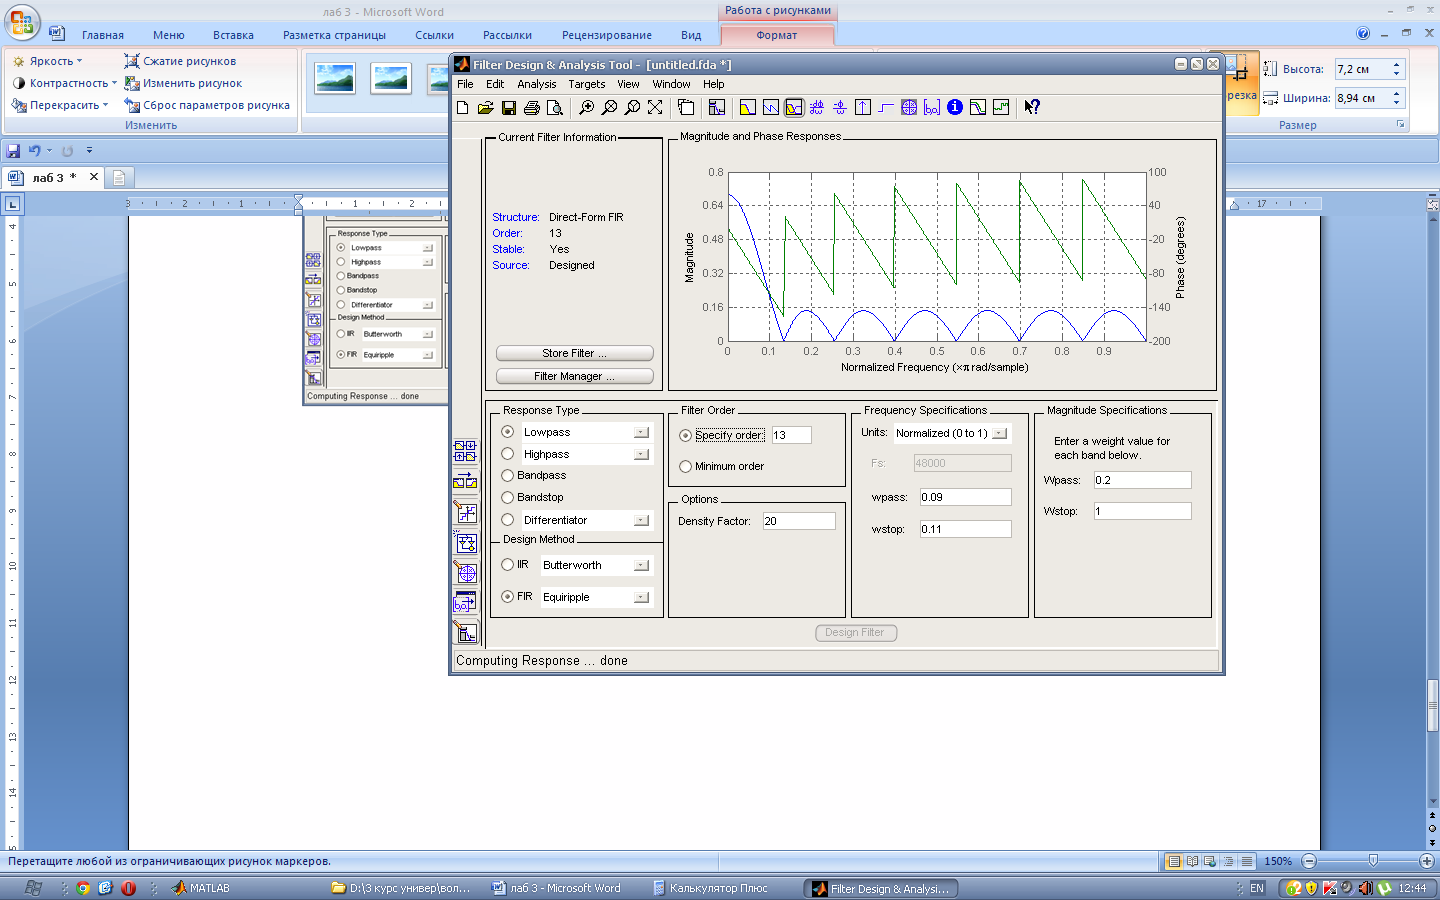Open the Targets menu
Viewport: 1440px width, 900px height.
point(587,84)
